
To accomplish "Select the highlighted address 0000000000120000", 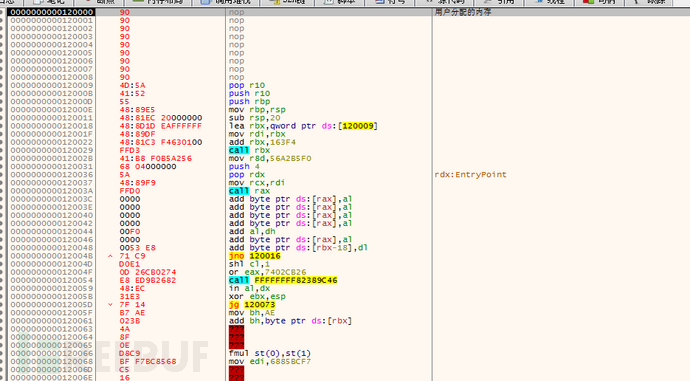I will 51,12.
